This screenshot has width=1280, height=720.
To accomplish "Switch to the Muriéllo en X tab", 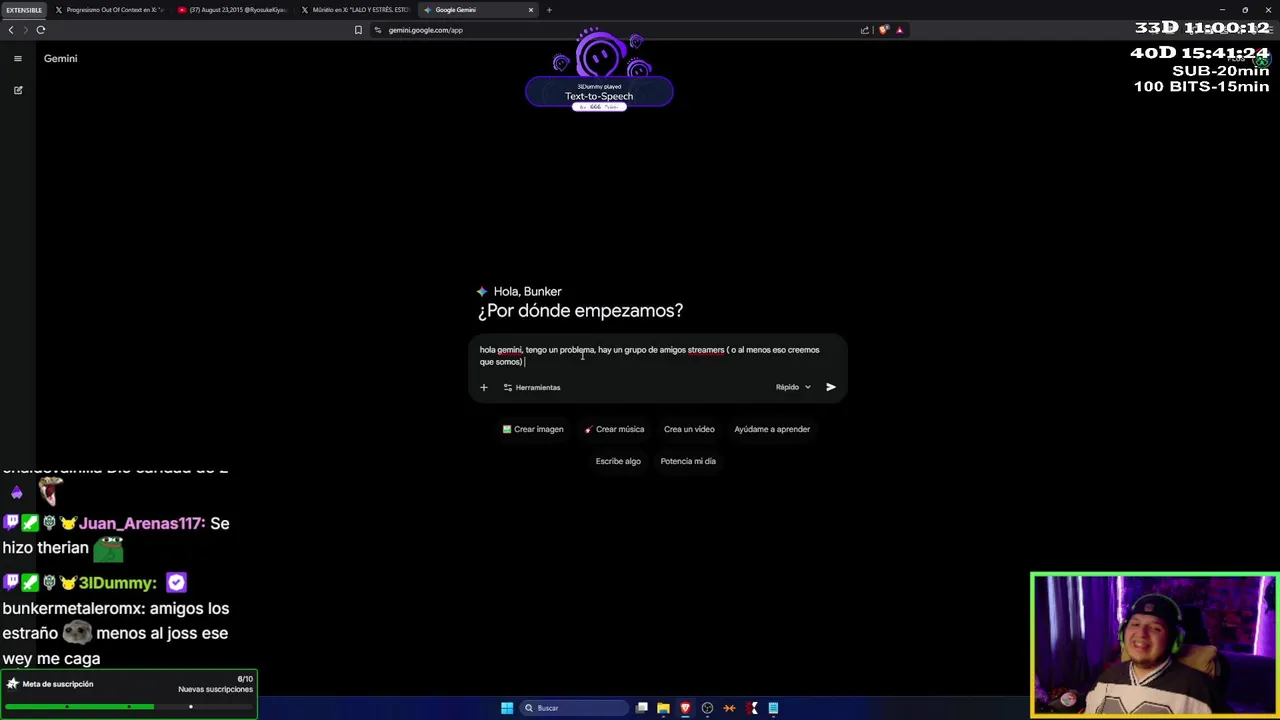I will click(x=355, y=10).
